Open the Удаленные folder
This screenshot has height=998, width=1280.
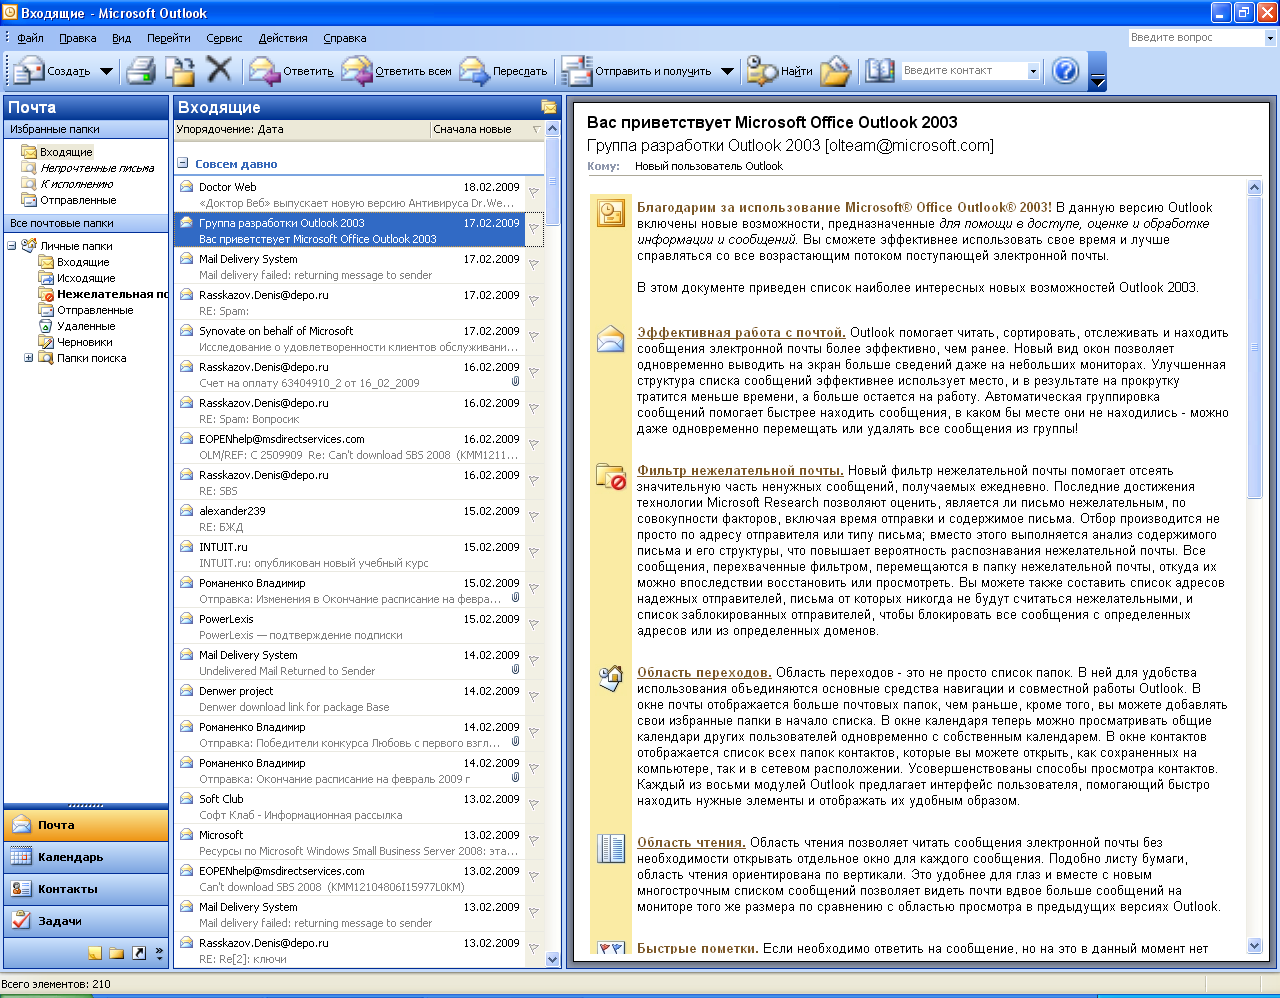point(85,326)
